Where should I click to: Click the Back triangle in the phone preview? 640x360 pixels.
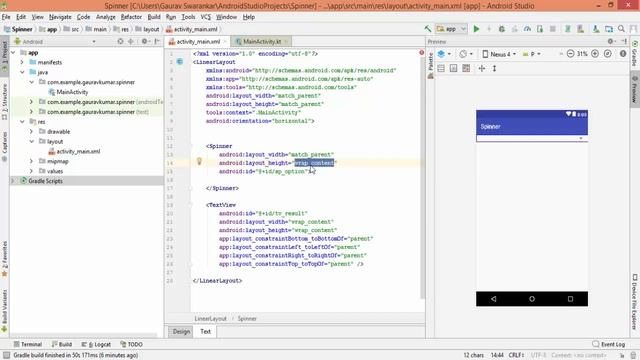(x=493, y=299)
